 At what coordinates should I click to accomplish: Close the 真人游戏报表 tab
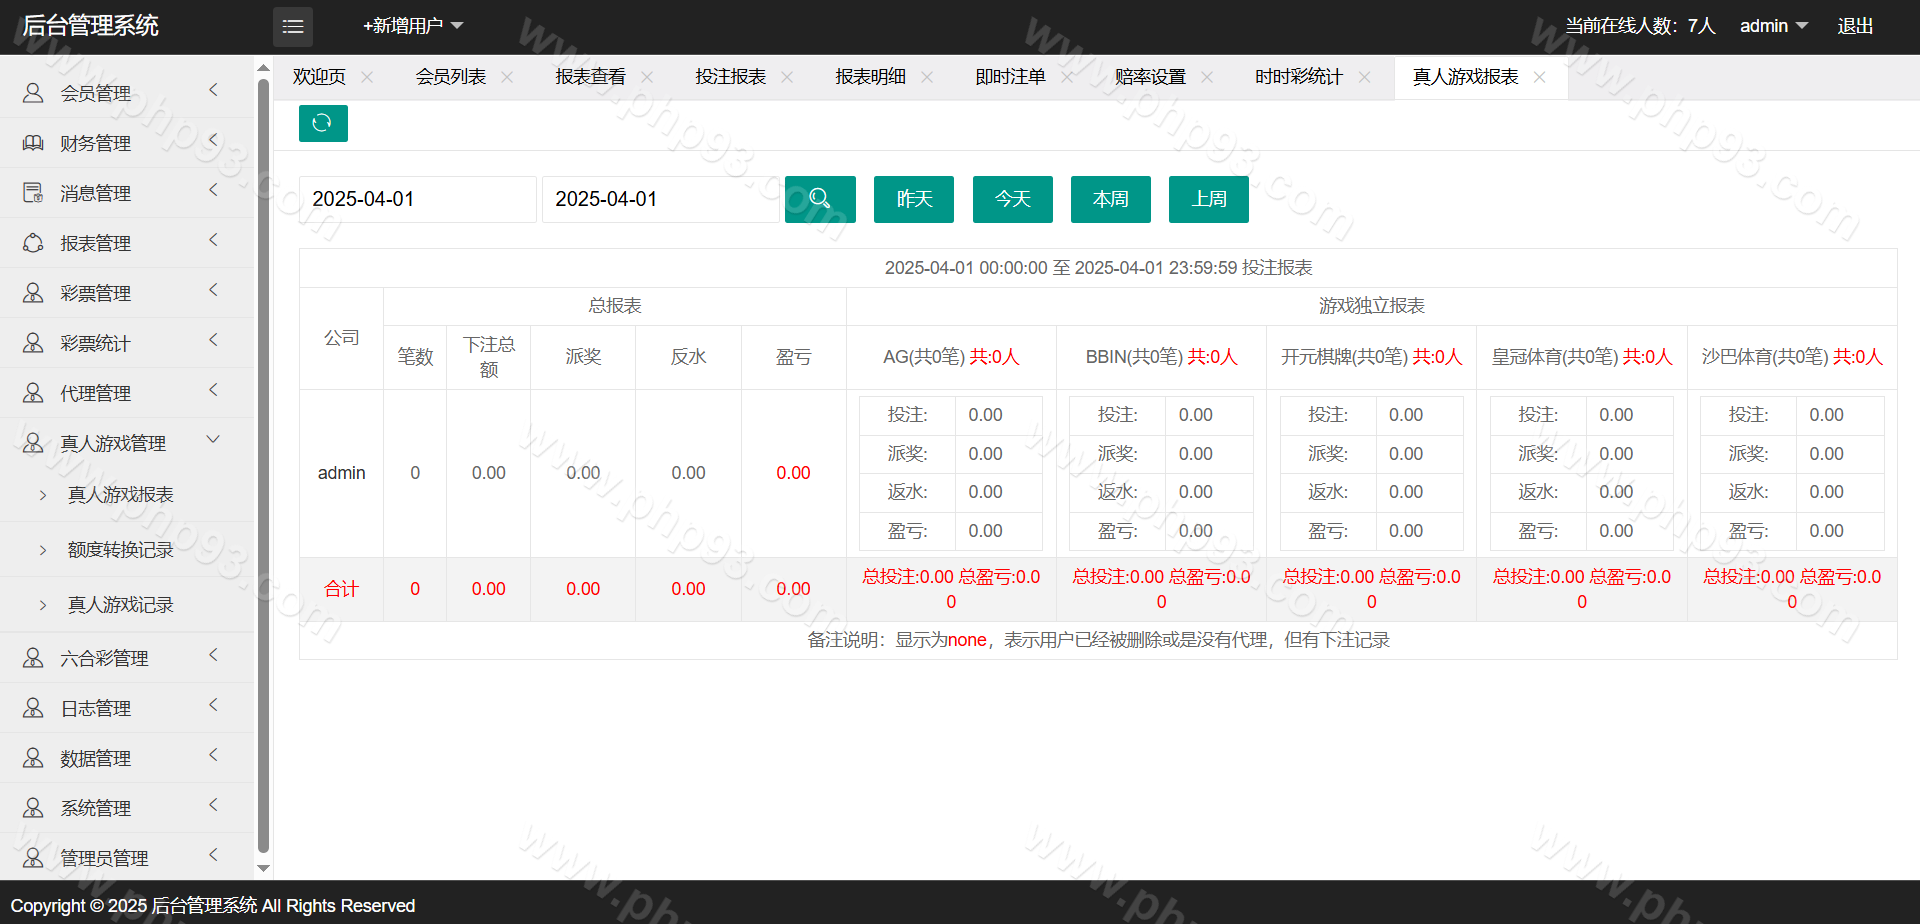pyautogui.click(x=1540, y=77)
